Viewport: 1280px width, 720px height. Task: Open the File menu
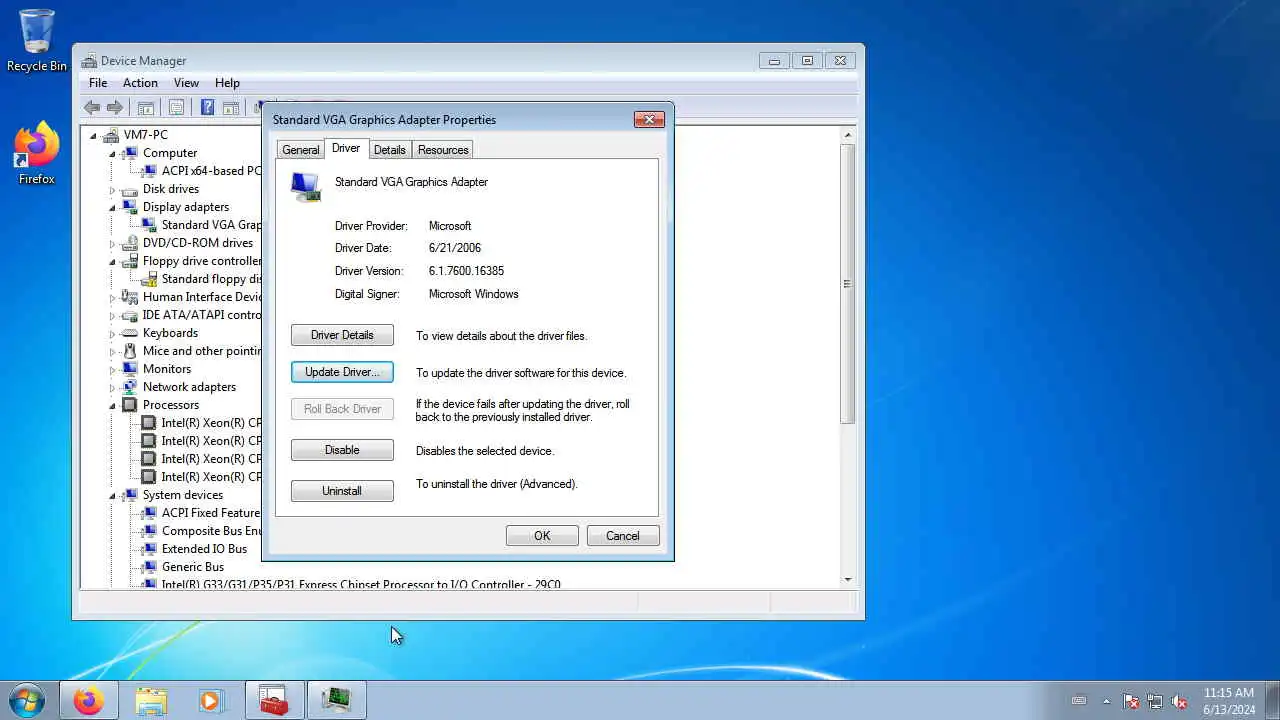coord(98,83)
